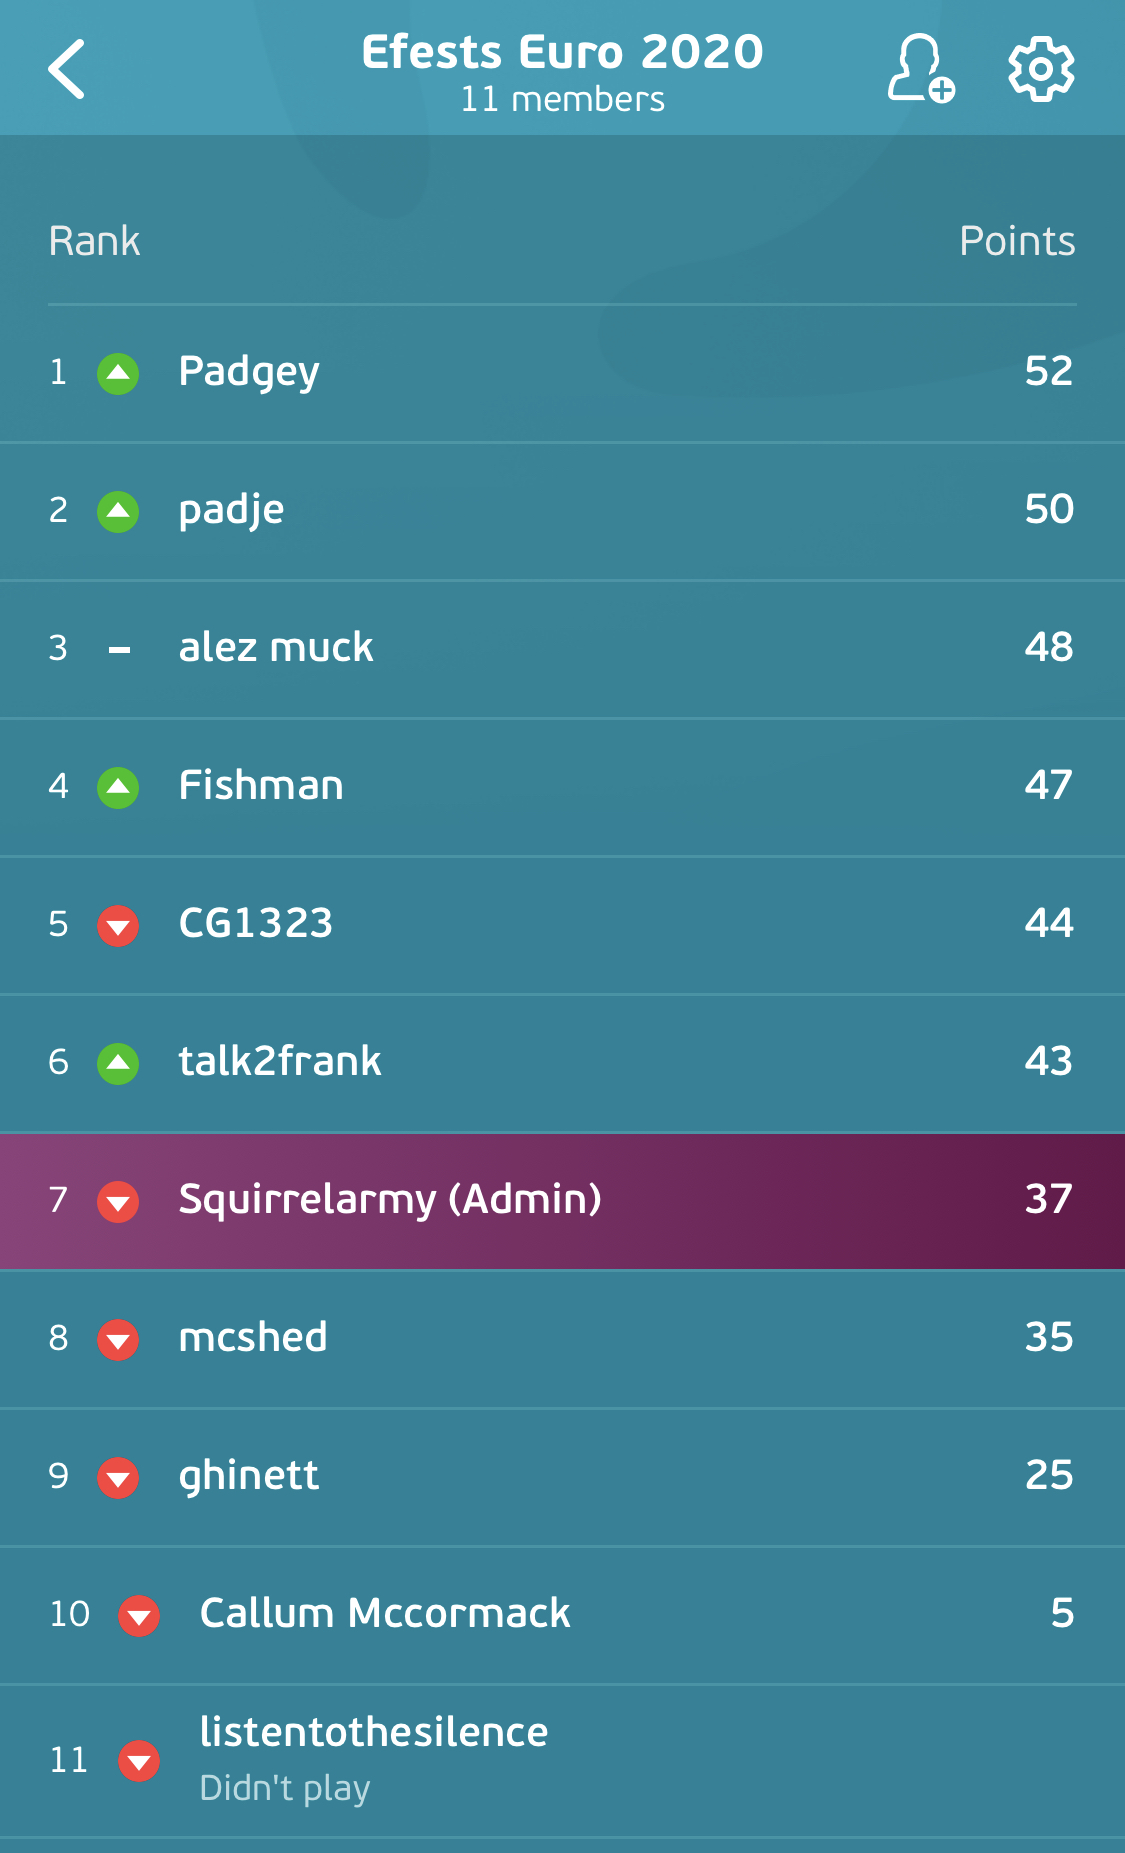1125x1853 pixels.
Task: Tap the Rank column header
Action: tap(94, 241)
